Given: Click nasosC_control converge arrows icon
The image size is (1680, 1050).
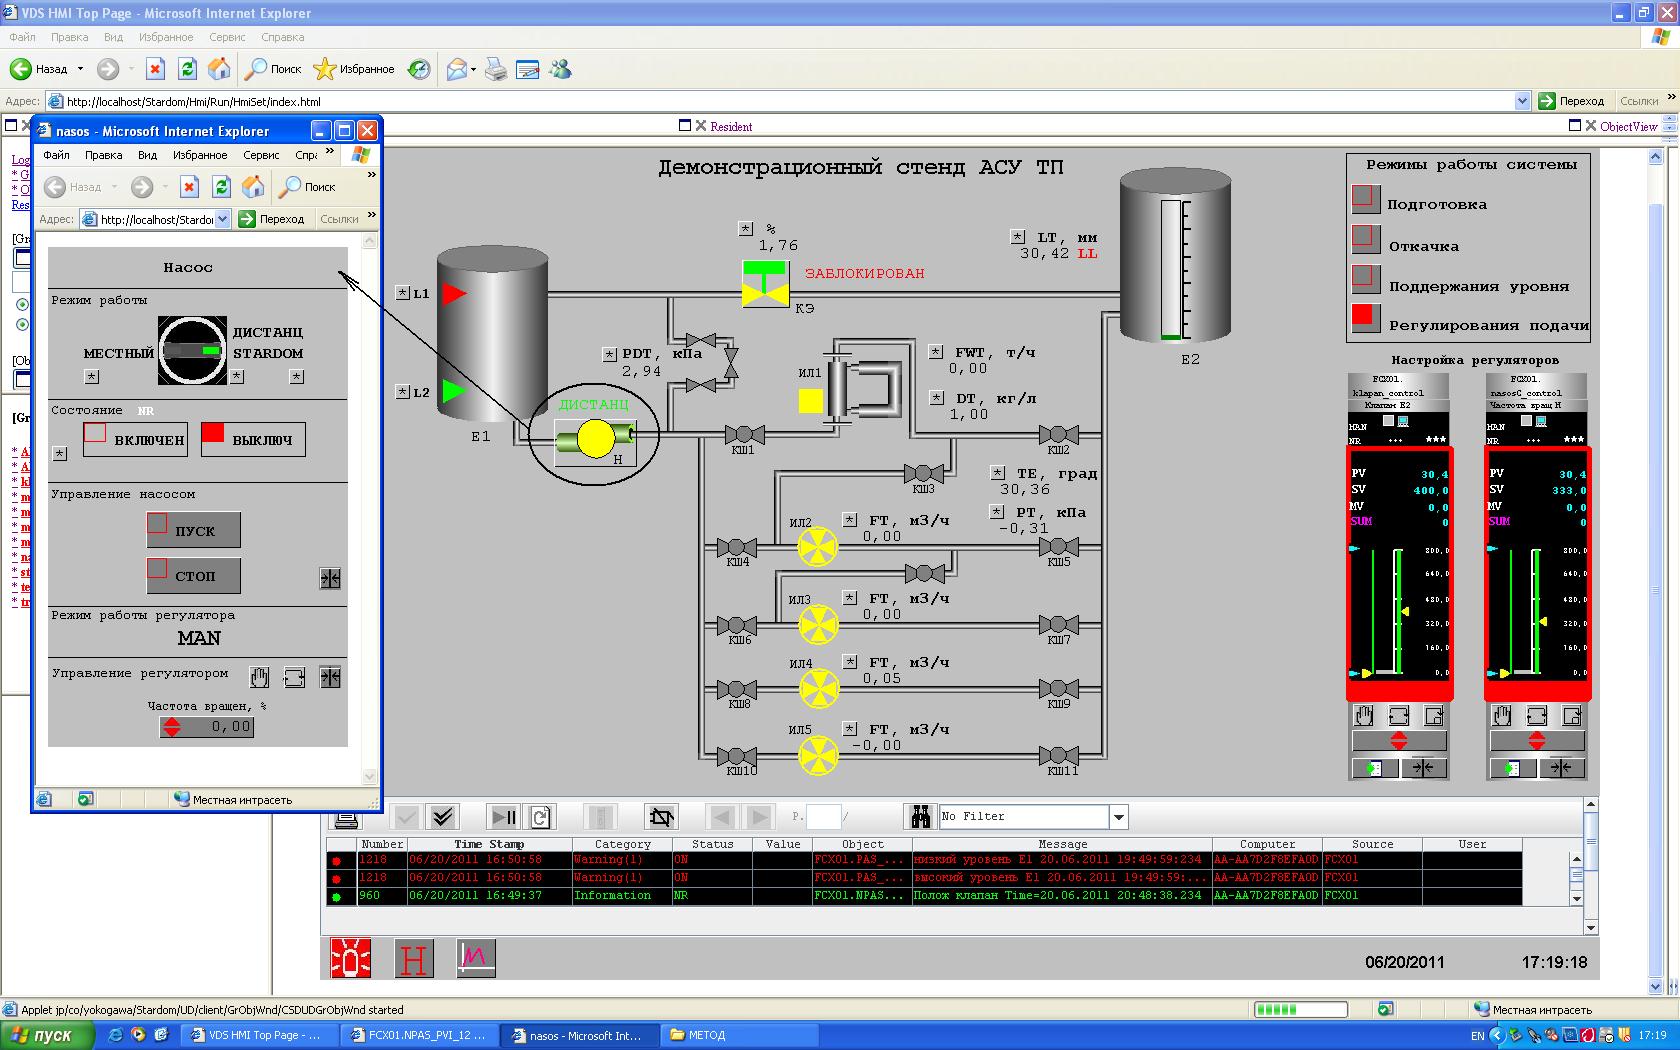Looking at the screenshot, I should [x=1561, y=768].
